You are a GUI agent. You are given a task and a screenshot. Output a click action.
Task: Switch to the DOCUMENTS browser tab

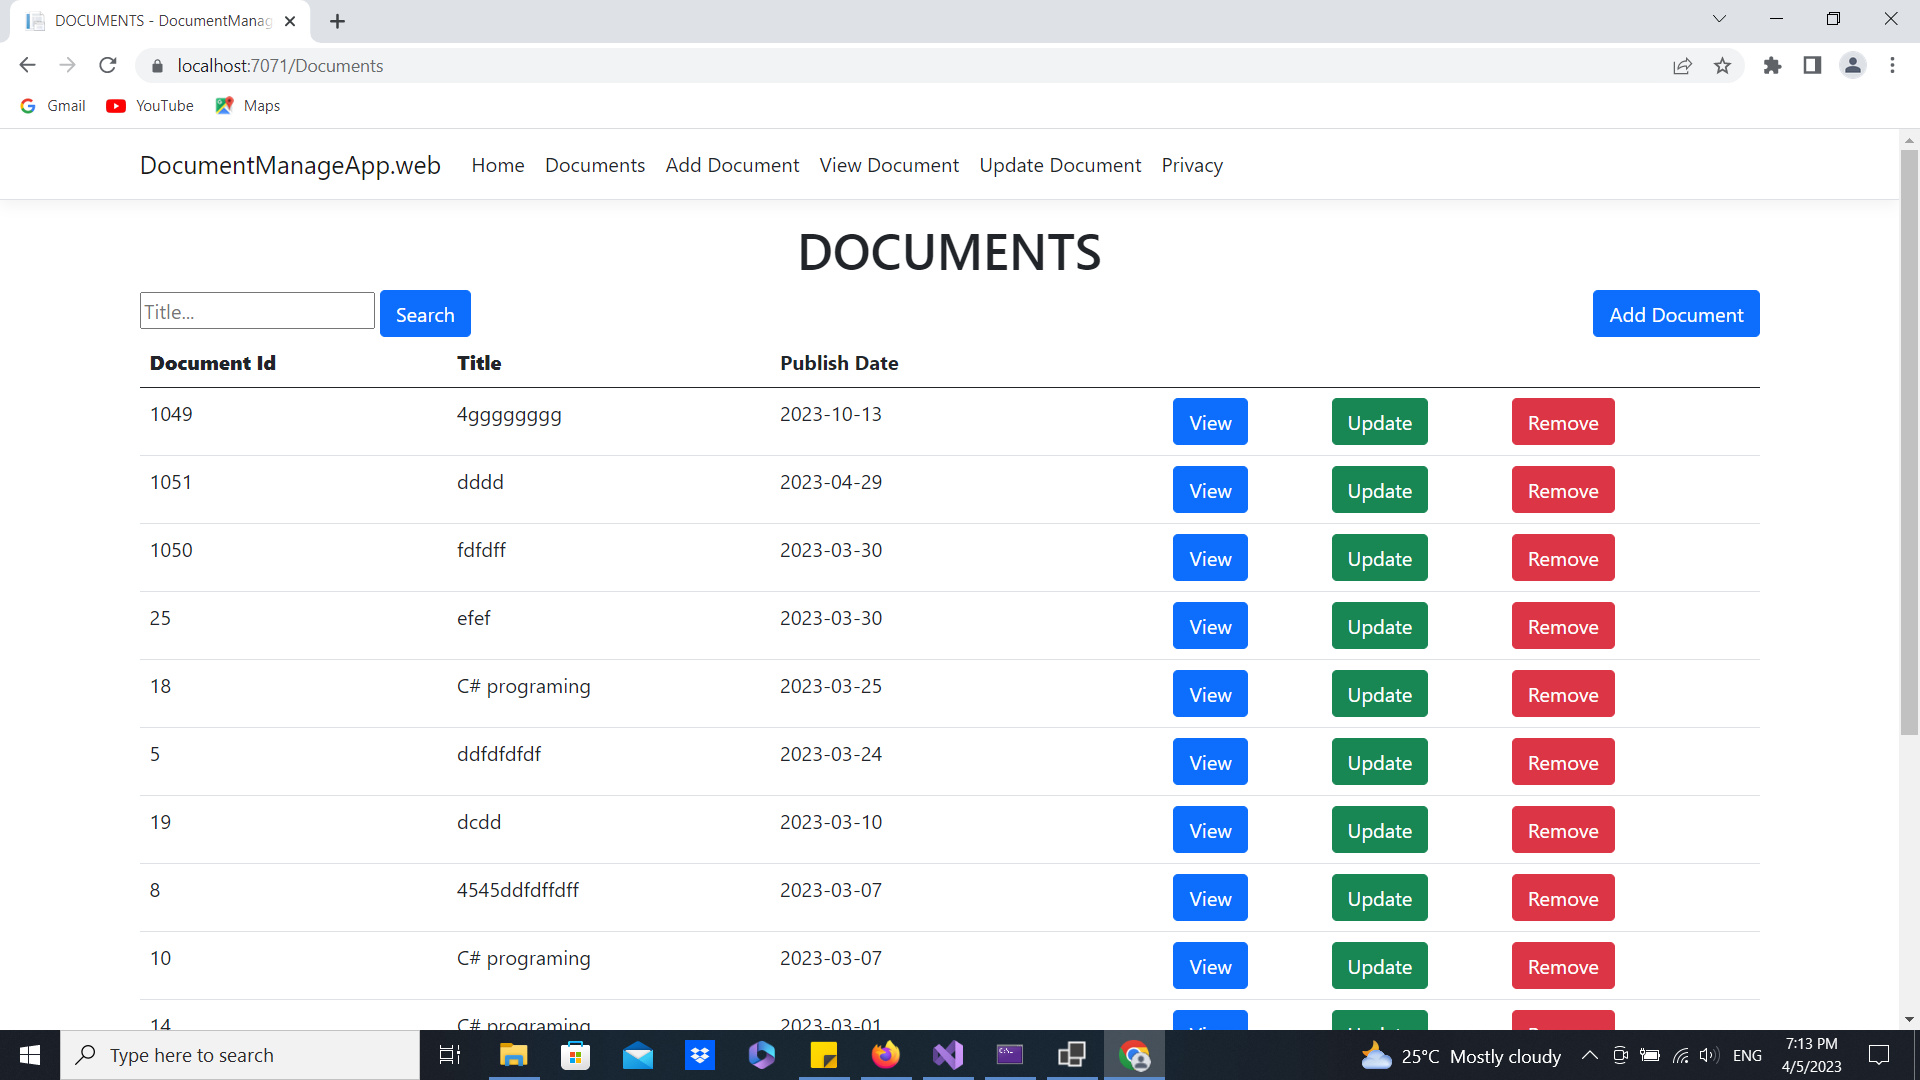[150, 20]
